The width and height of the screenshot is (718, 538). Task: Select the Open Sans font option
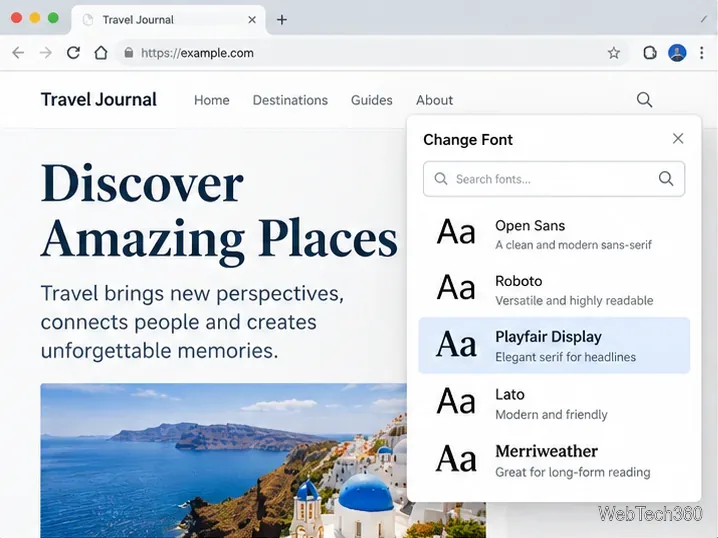554,234
